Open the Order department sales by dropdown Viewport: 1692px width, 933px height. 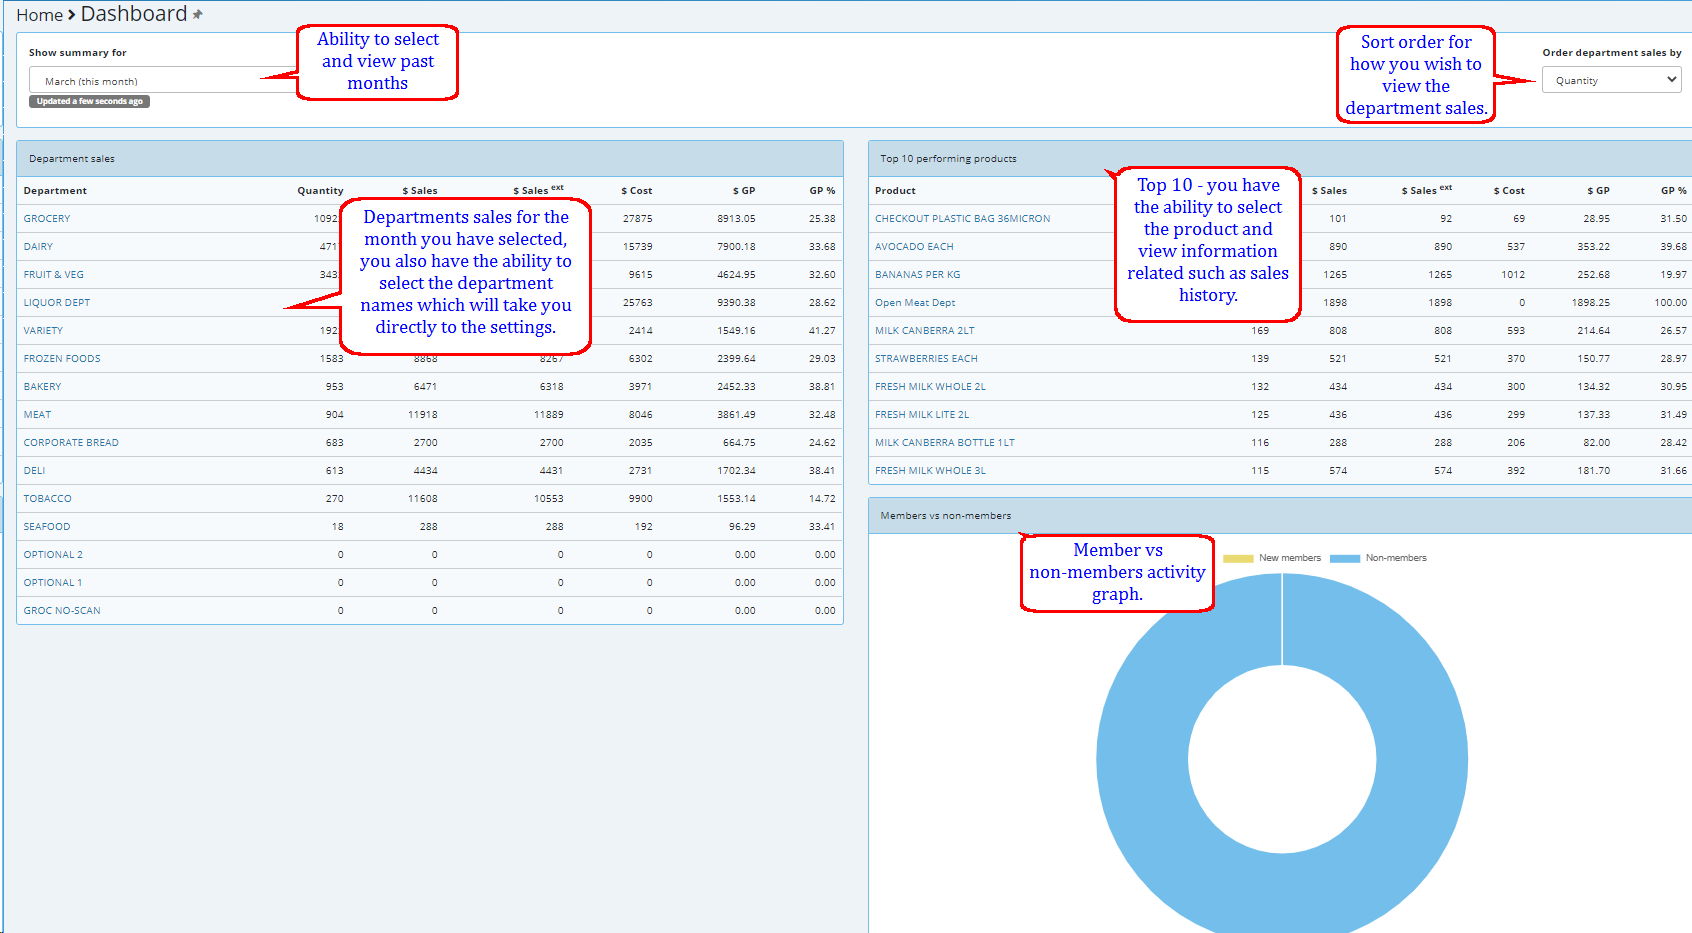1611,80
